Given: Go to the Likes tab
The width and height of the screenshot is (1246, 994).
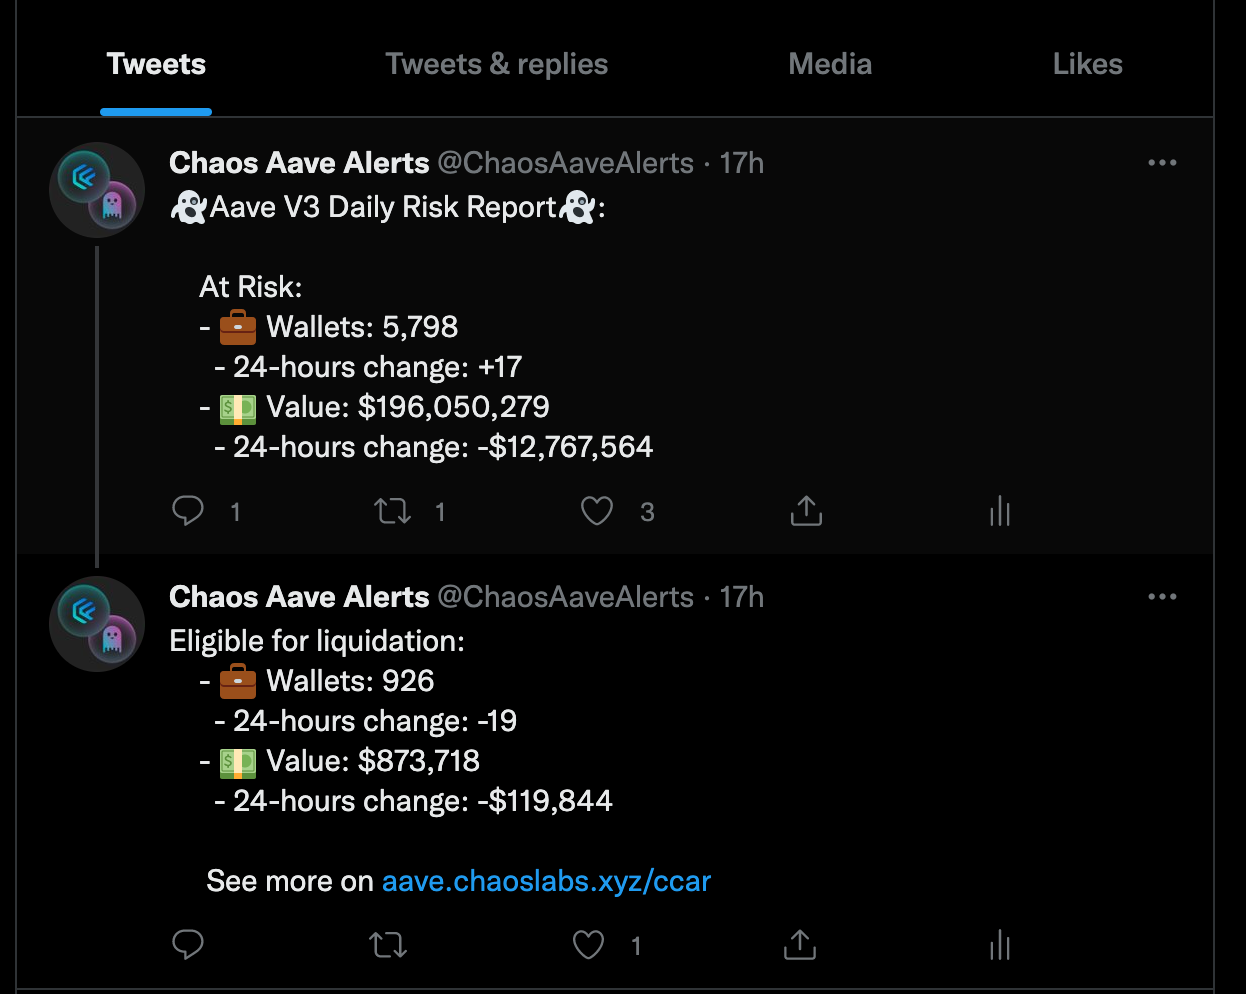Looking at the screenshot, I should point(1087,64).
